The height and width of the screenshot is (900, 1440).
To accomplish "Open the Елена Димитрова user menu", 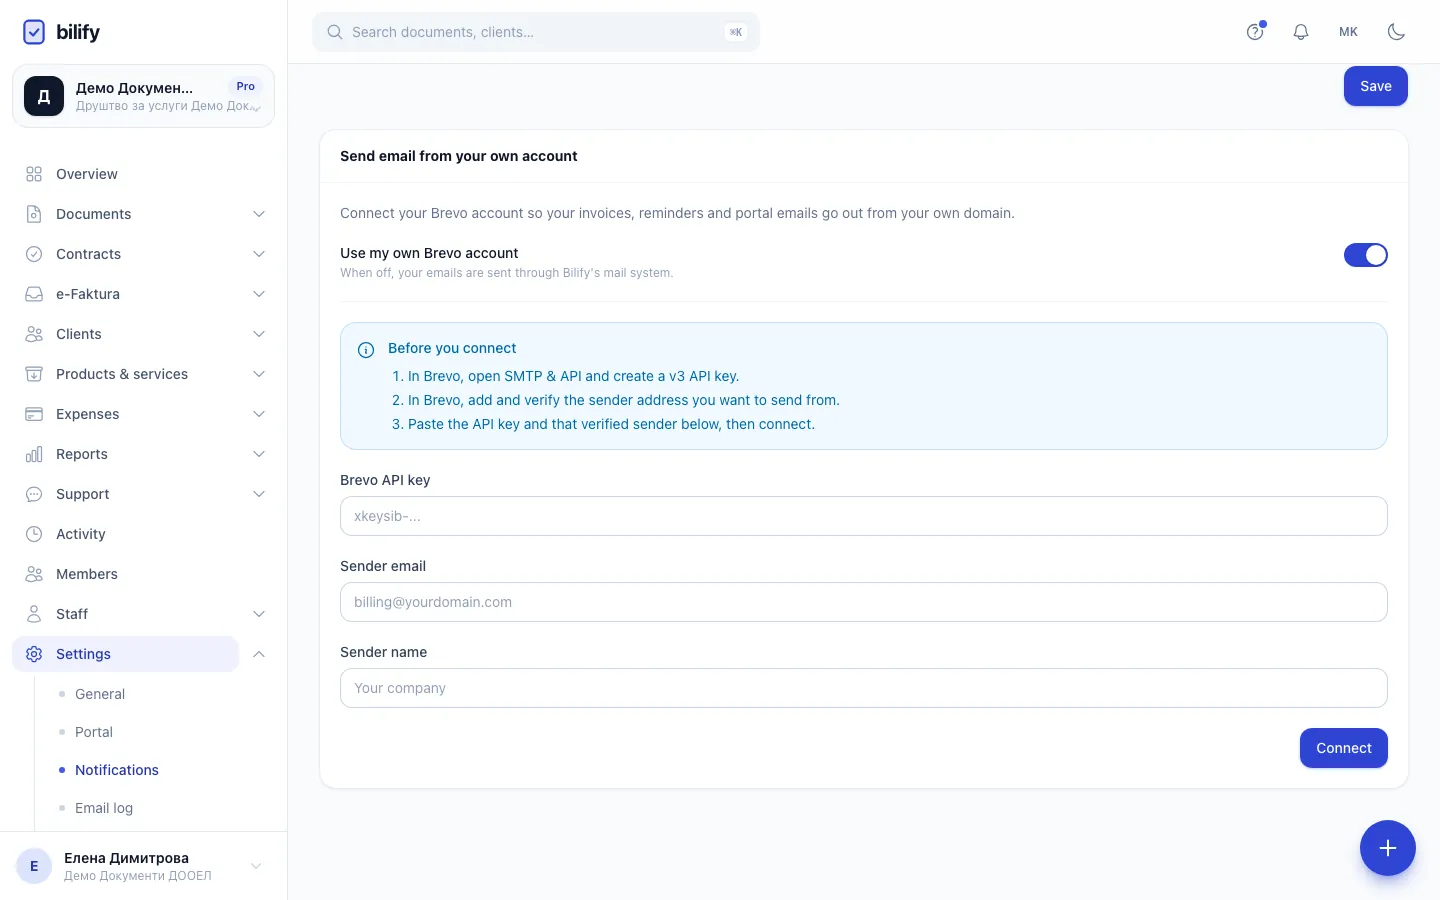I will 143,866.
